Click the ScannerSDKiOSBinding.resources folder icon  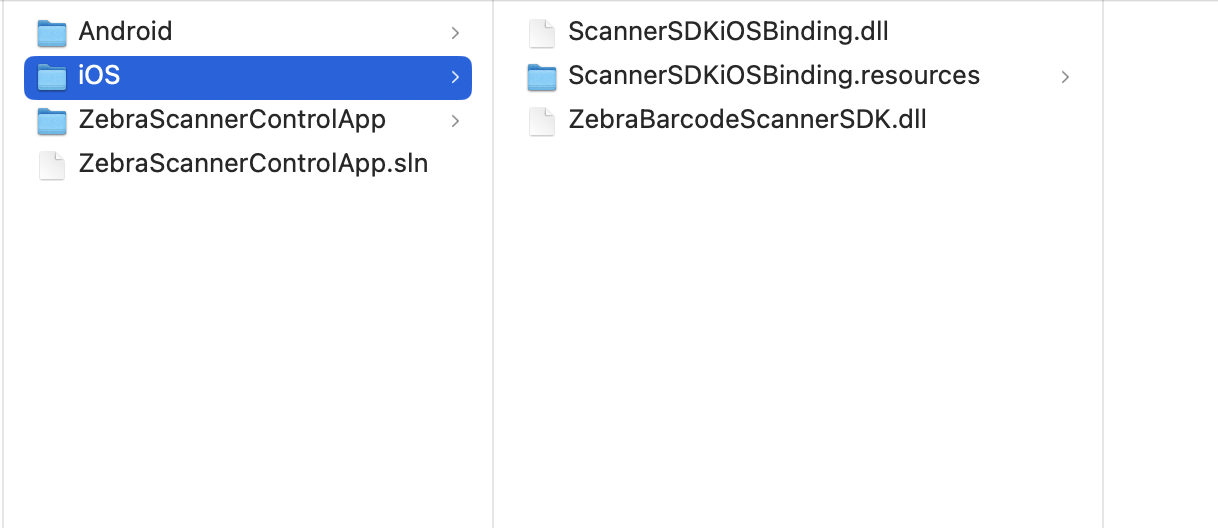click(541, 77)
